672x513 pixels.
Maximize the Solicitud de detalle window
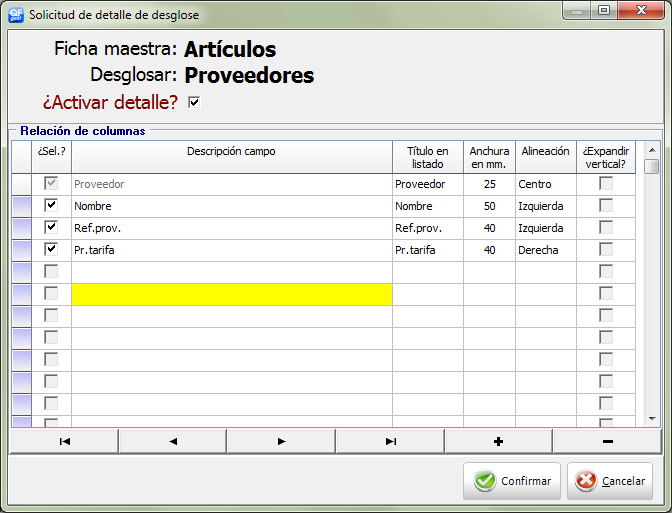604,10
